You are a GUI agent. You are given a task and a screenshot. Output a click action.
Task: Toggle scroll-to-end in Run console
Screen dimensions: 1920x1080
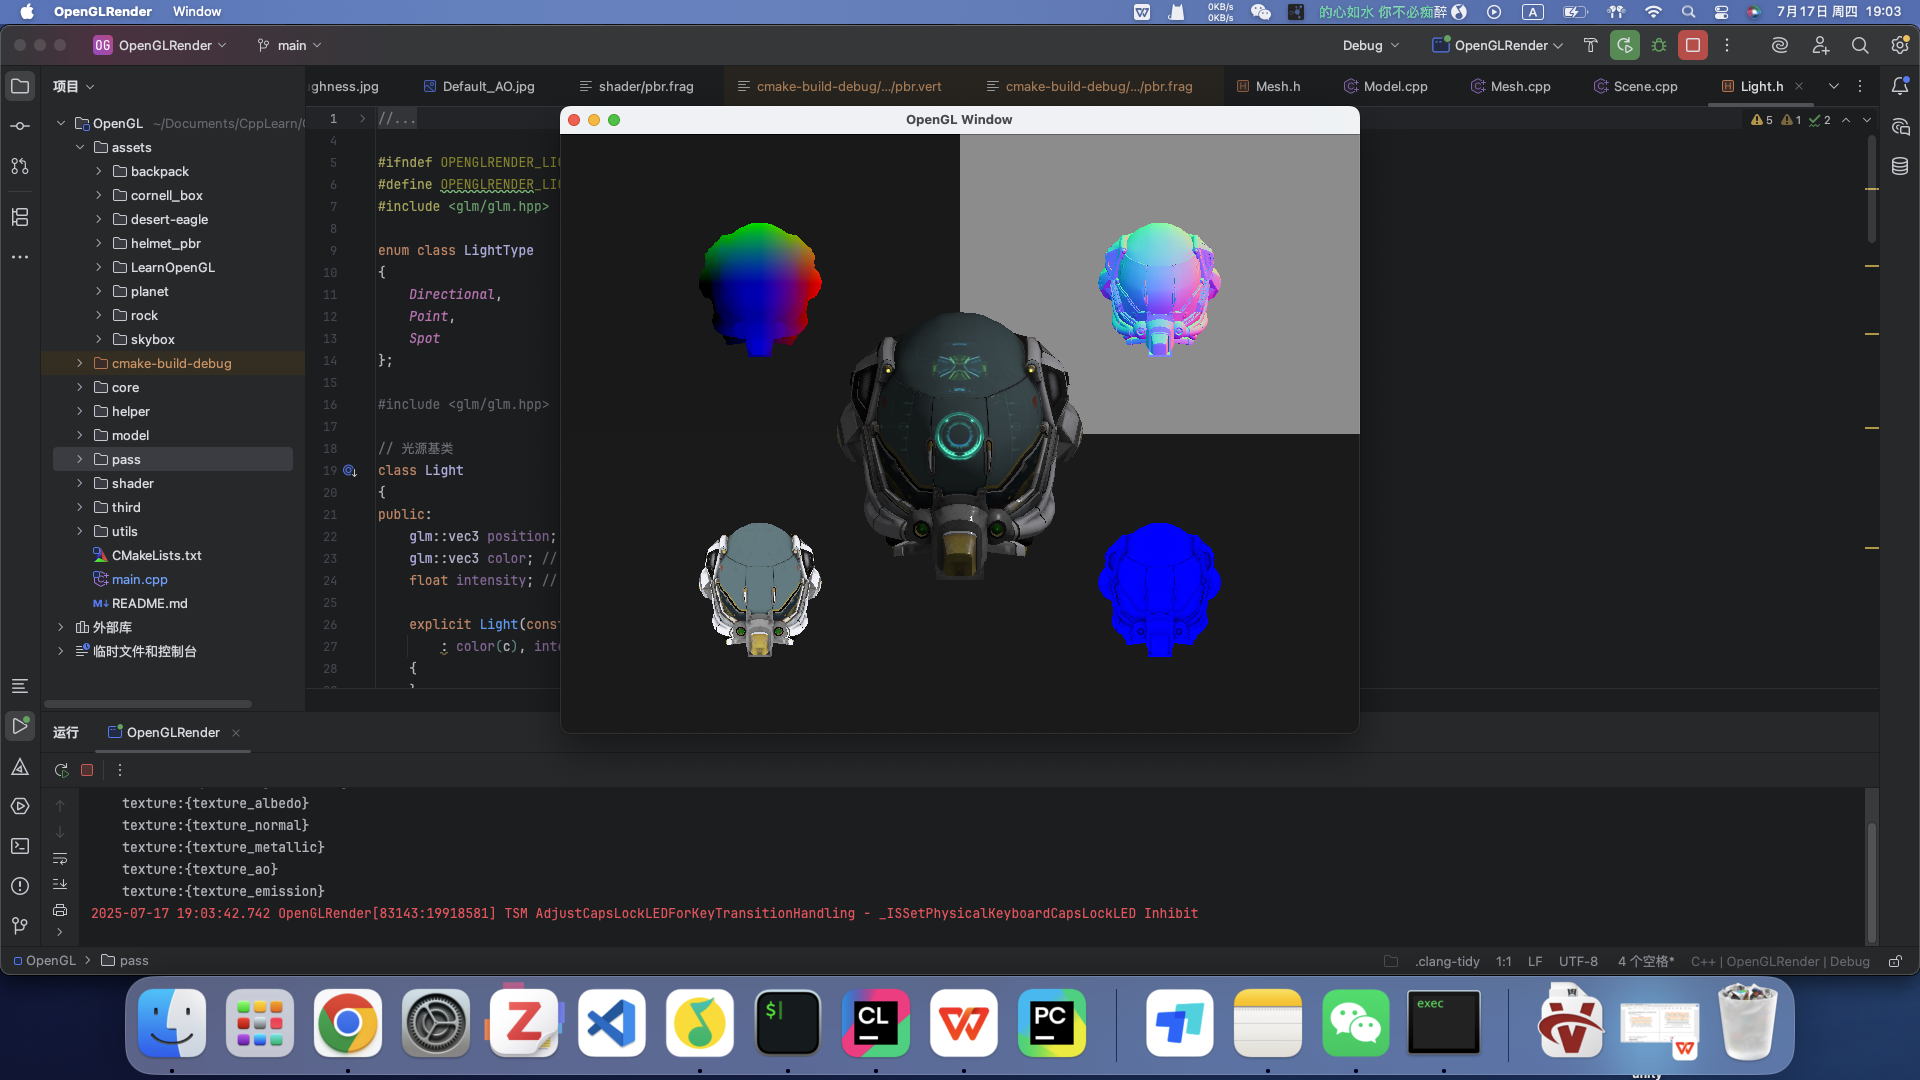(x=60, y=884)
